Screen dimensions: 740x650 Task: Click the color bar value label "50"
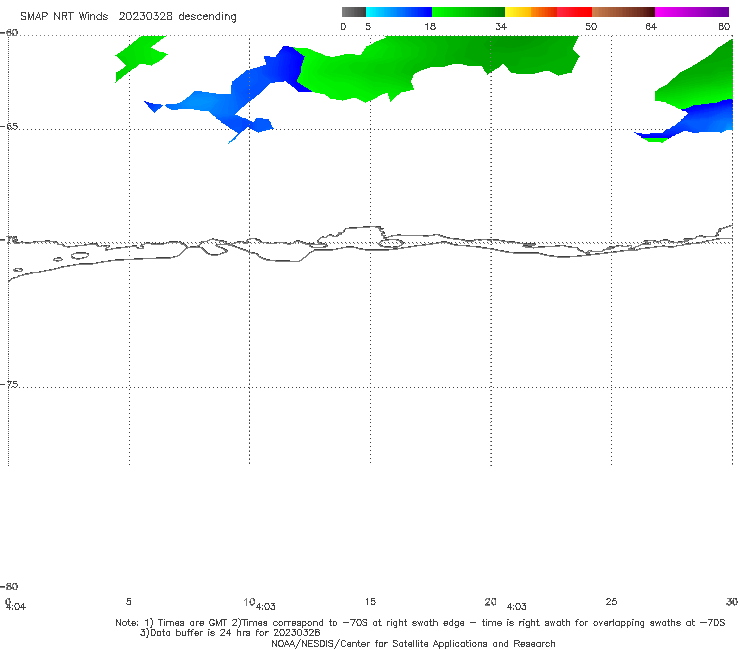(591, 26)
